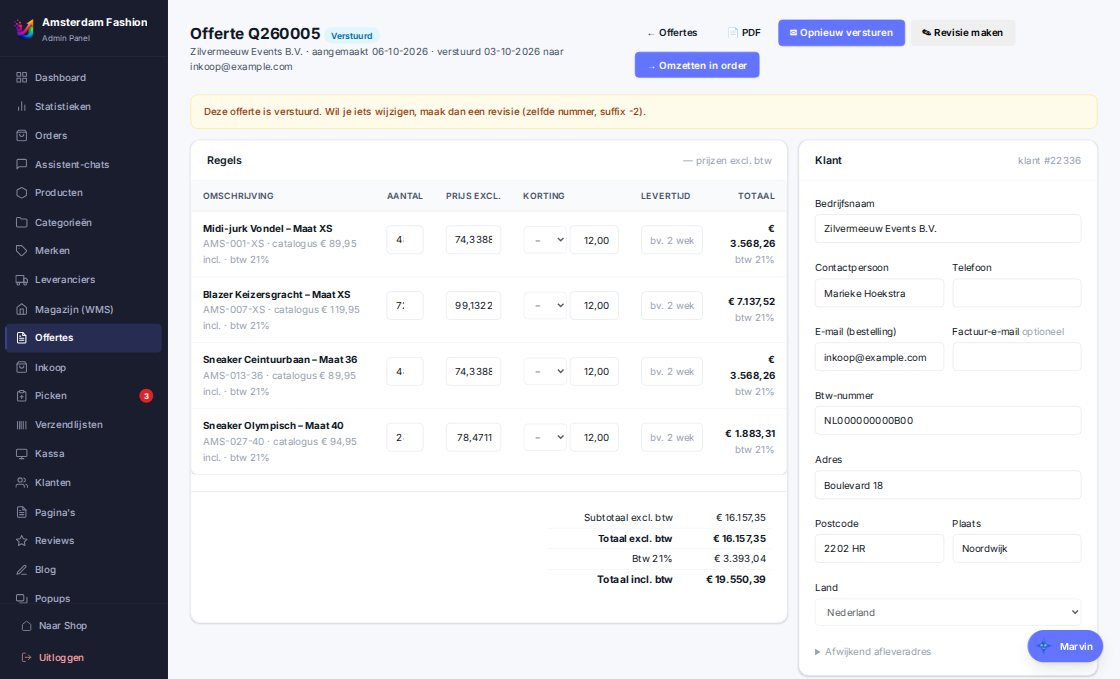Screen dimensions: 1120x679
Task: Click the Factuur-e-mail field
Action: point(1016,357)
